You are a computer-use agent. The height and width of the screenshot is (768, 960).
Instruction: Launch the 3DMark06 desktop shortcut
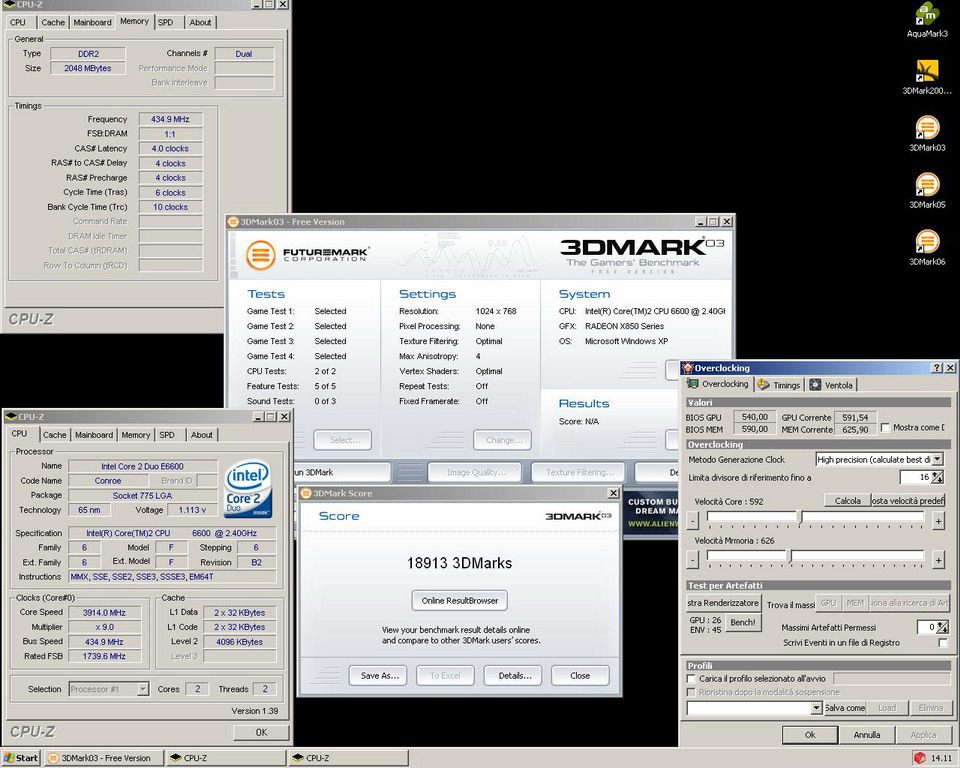coord(927,247)
